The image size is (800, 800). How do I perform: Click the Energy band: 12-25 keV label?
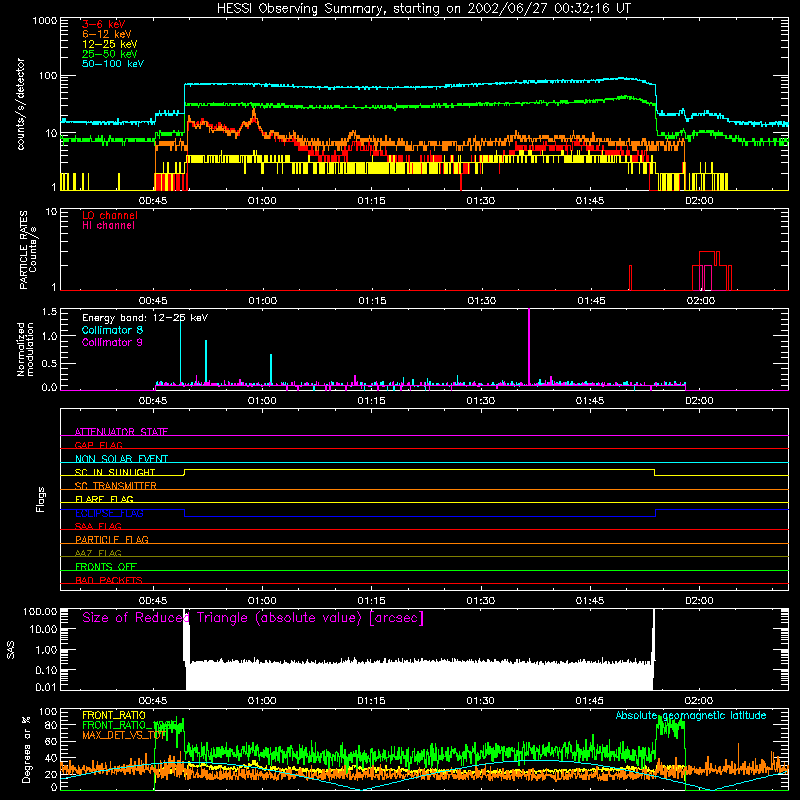[x=144, y=318]
